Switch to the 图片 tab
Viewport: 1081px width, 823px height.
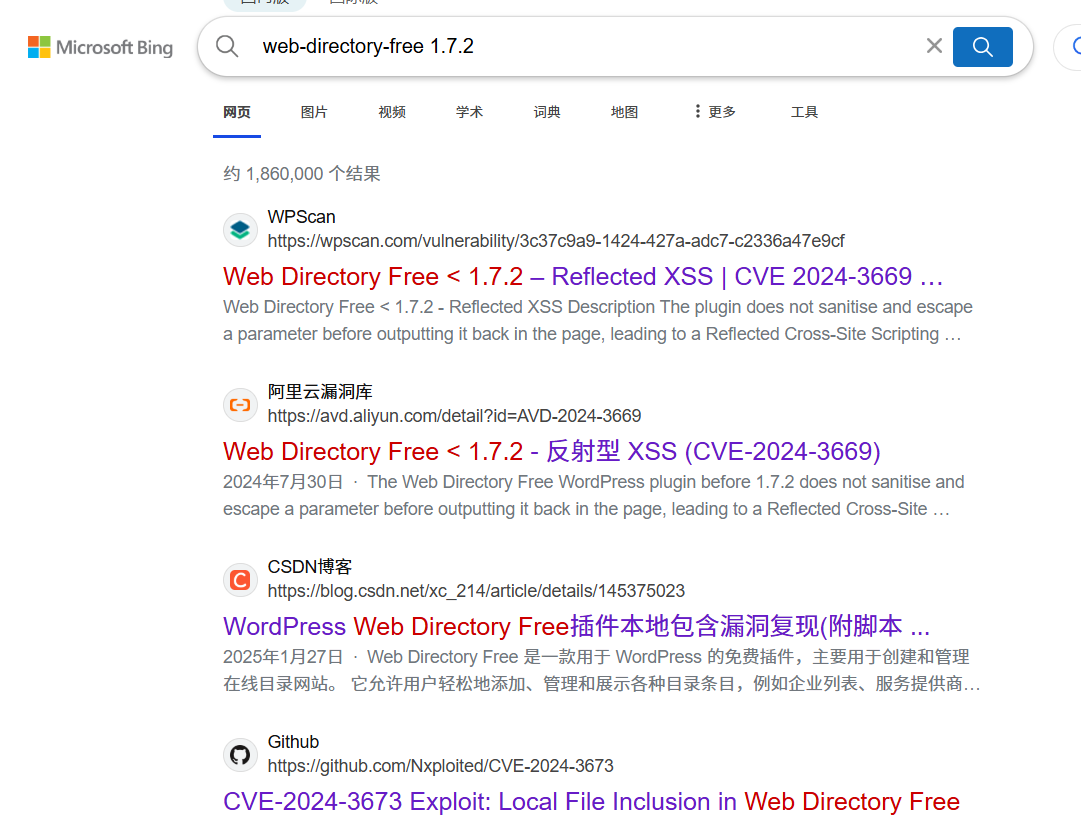point(314,111)
